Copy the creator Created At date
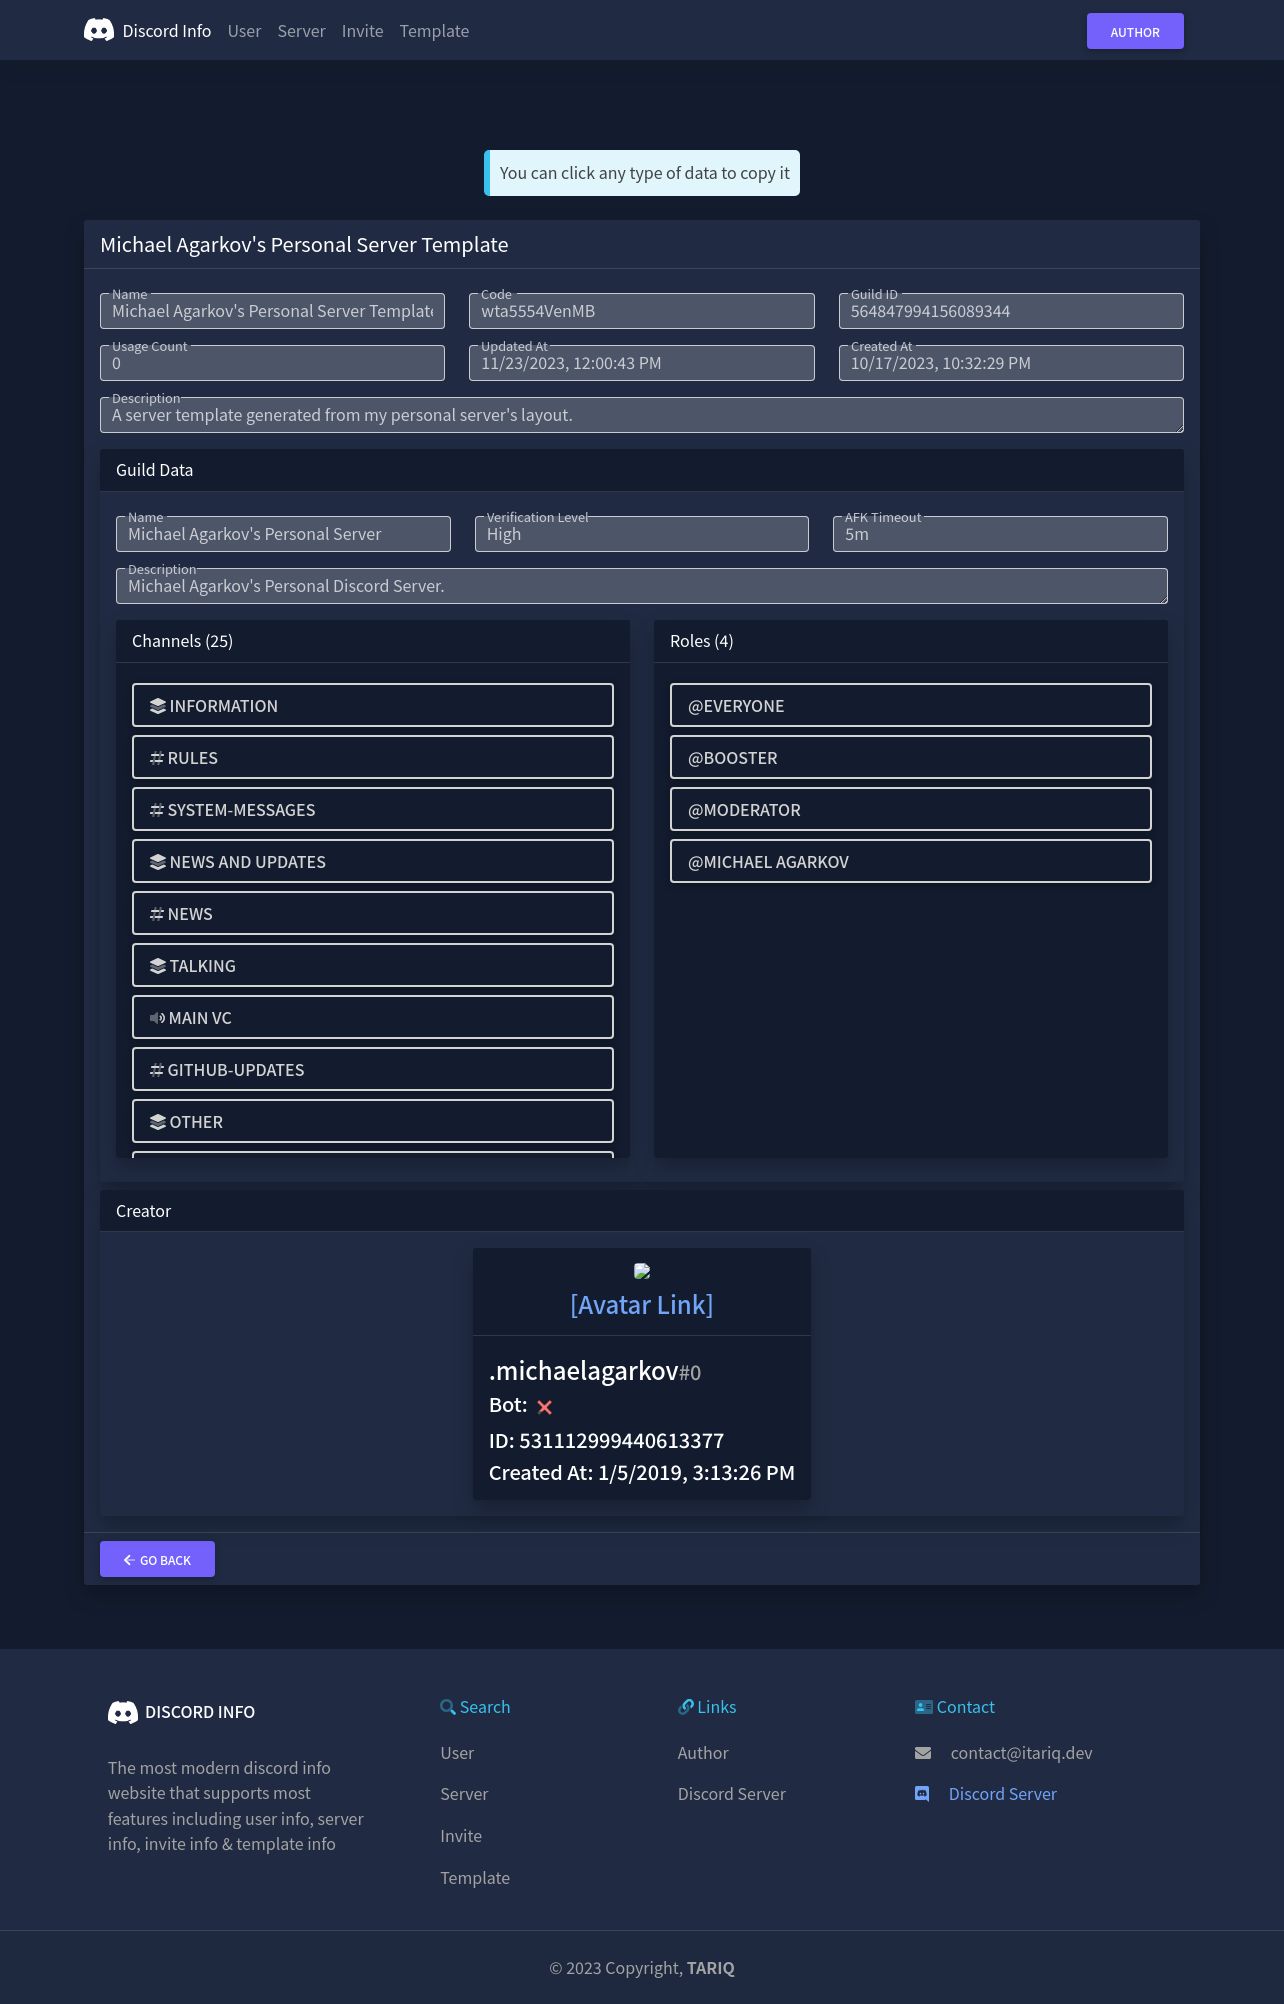This screenshot has width=1284, height=2004. coord(642,1473)
